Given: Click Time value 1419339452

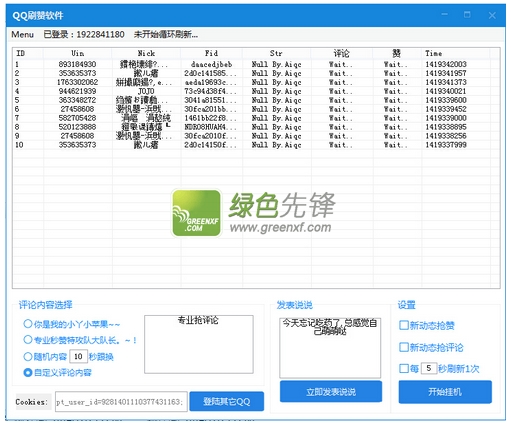Looking at the screenshot, I should click(446, 109).
